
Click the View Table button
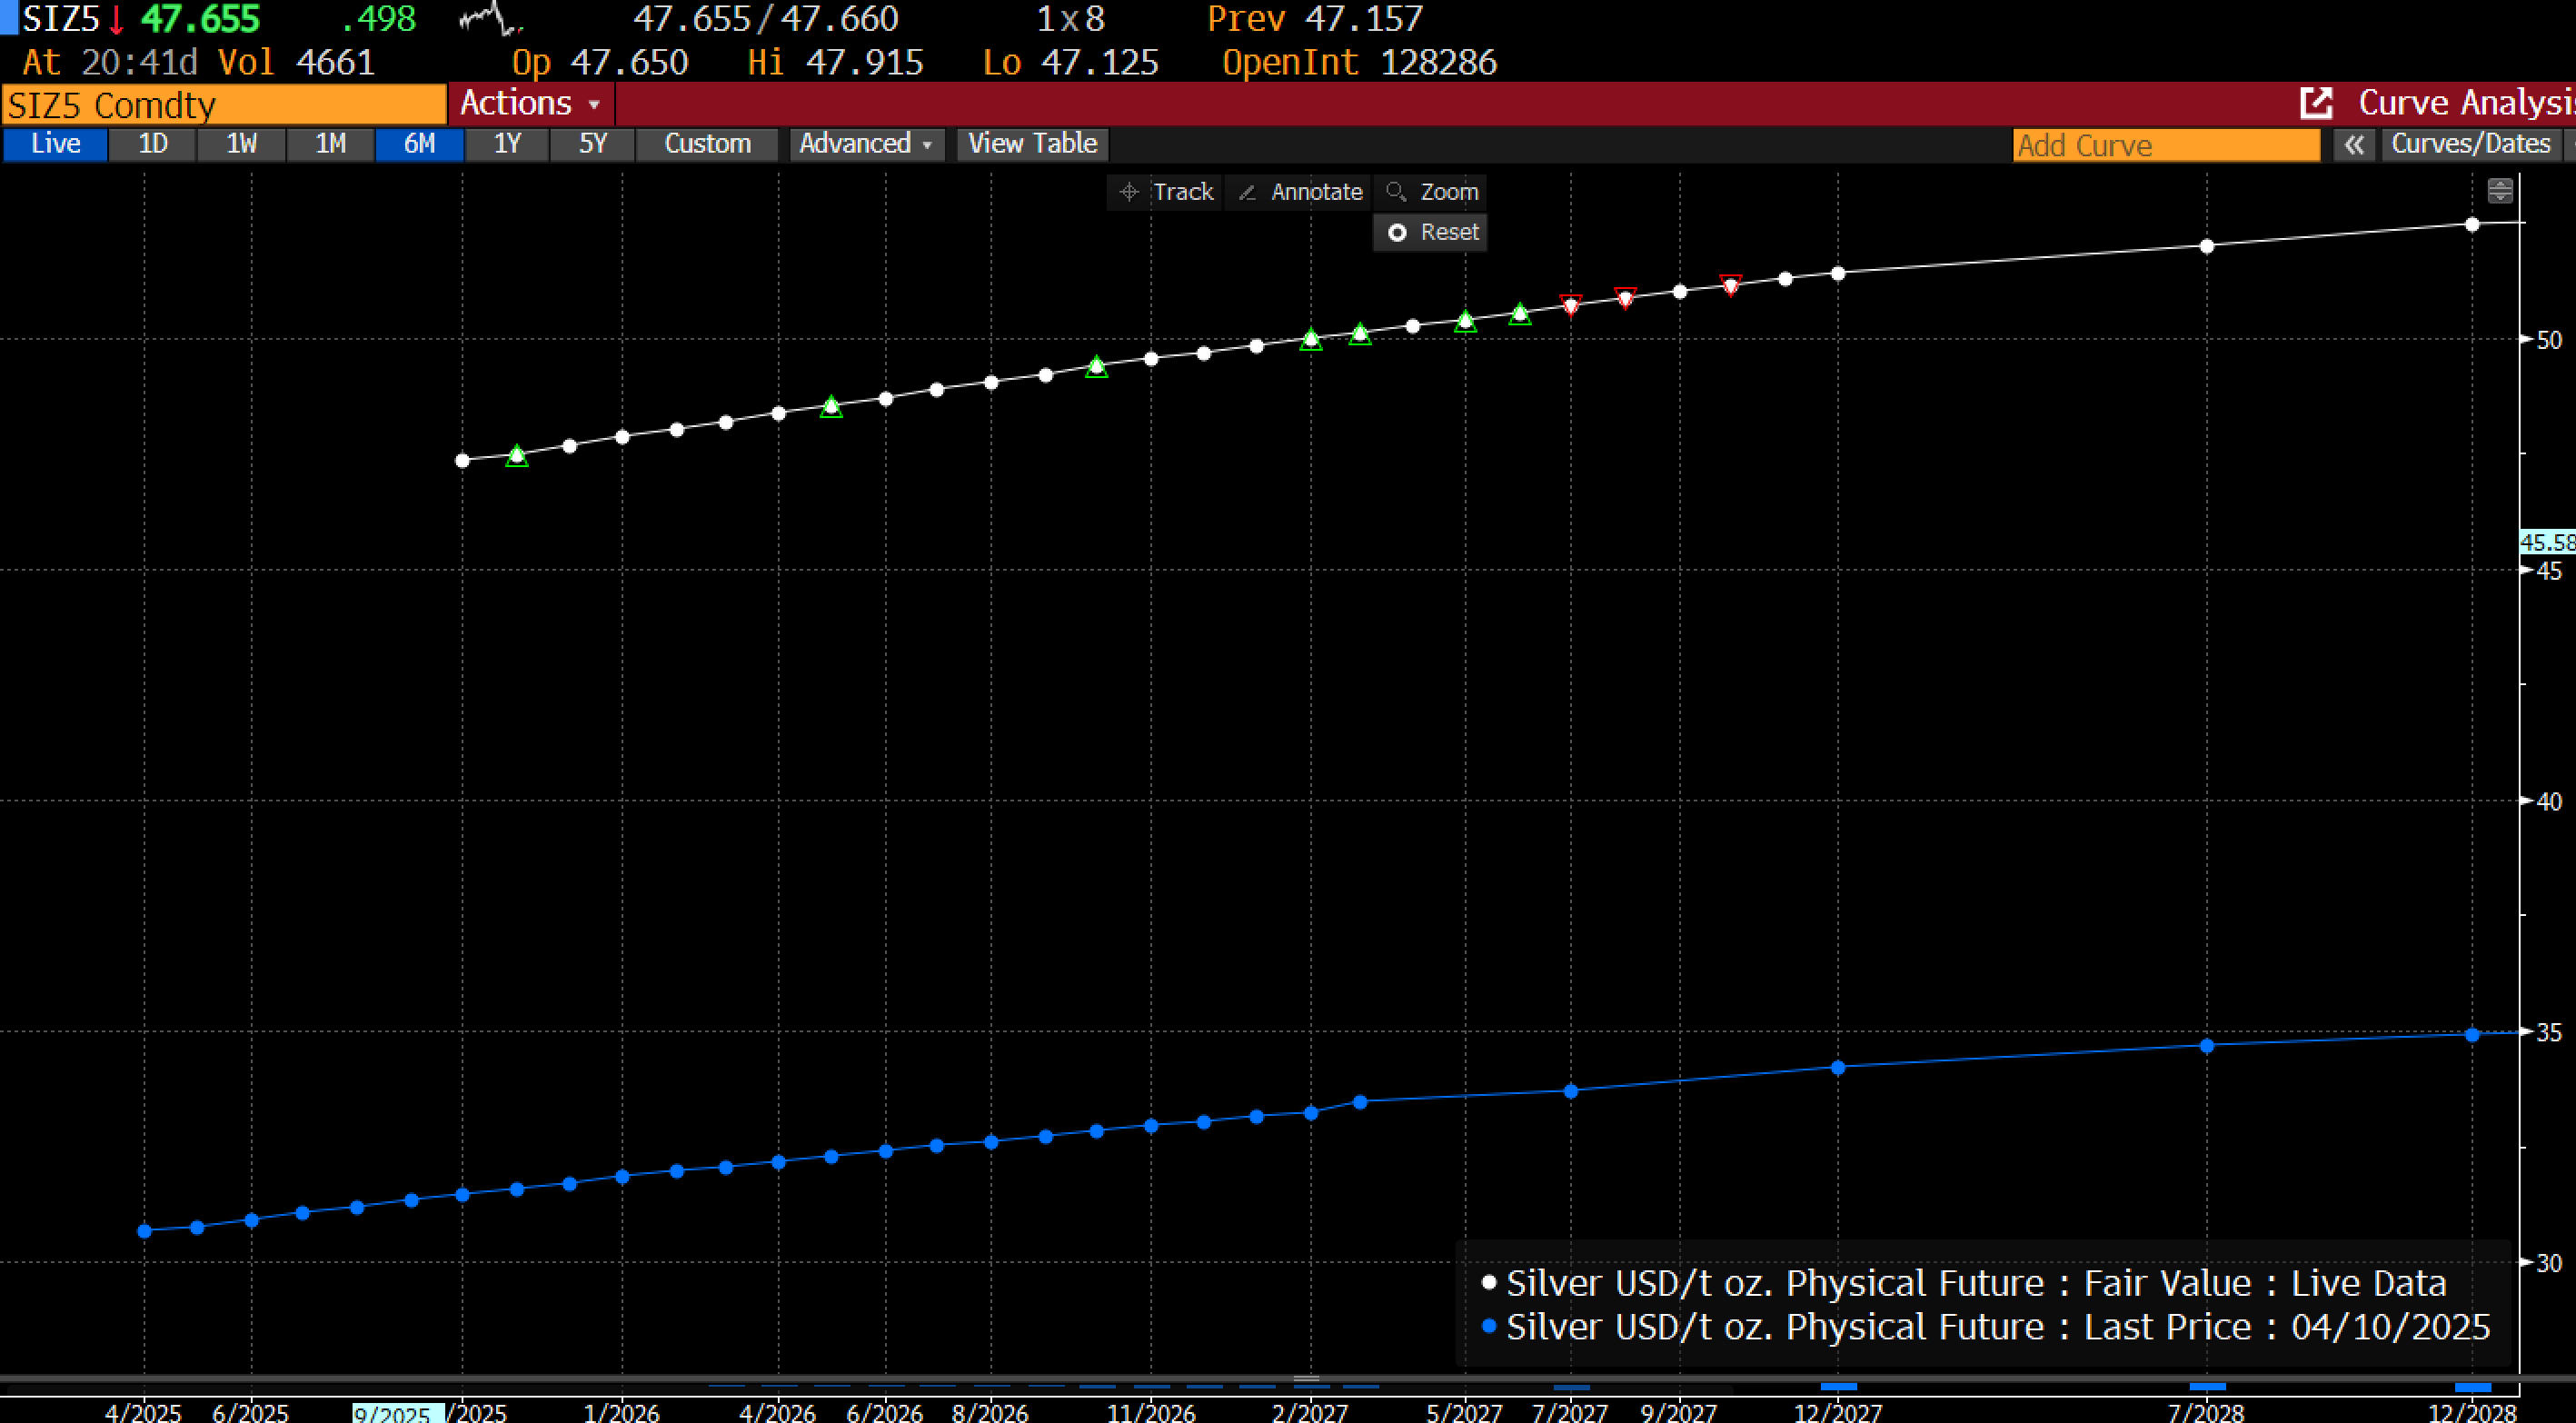(1032, 144)
